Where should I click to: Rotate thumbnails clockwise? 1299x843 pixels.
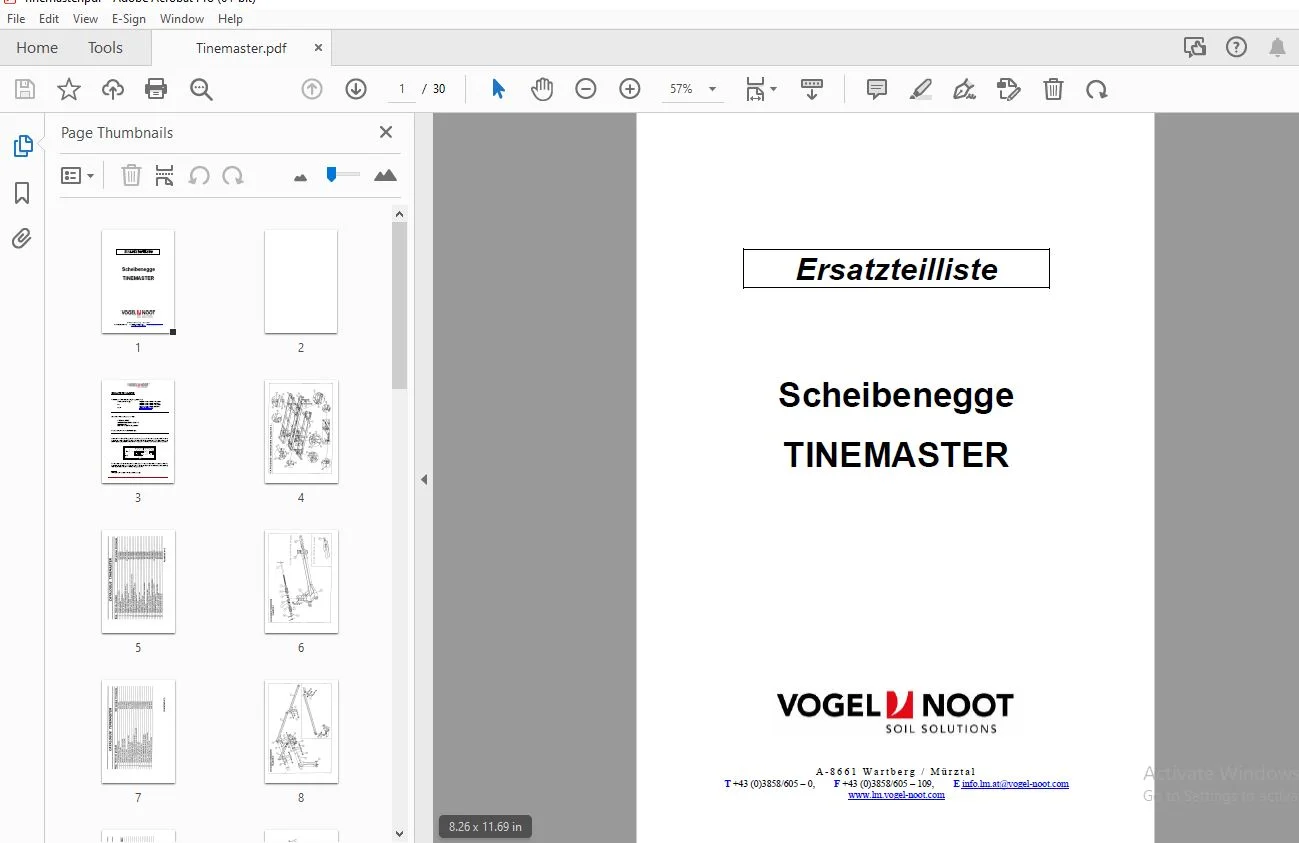point(233,176)
